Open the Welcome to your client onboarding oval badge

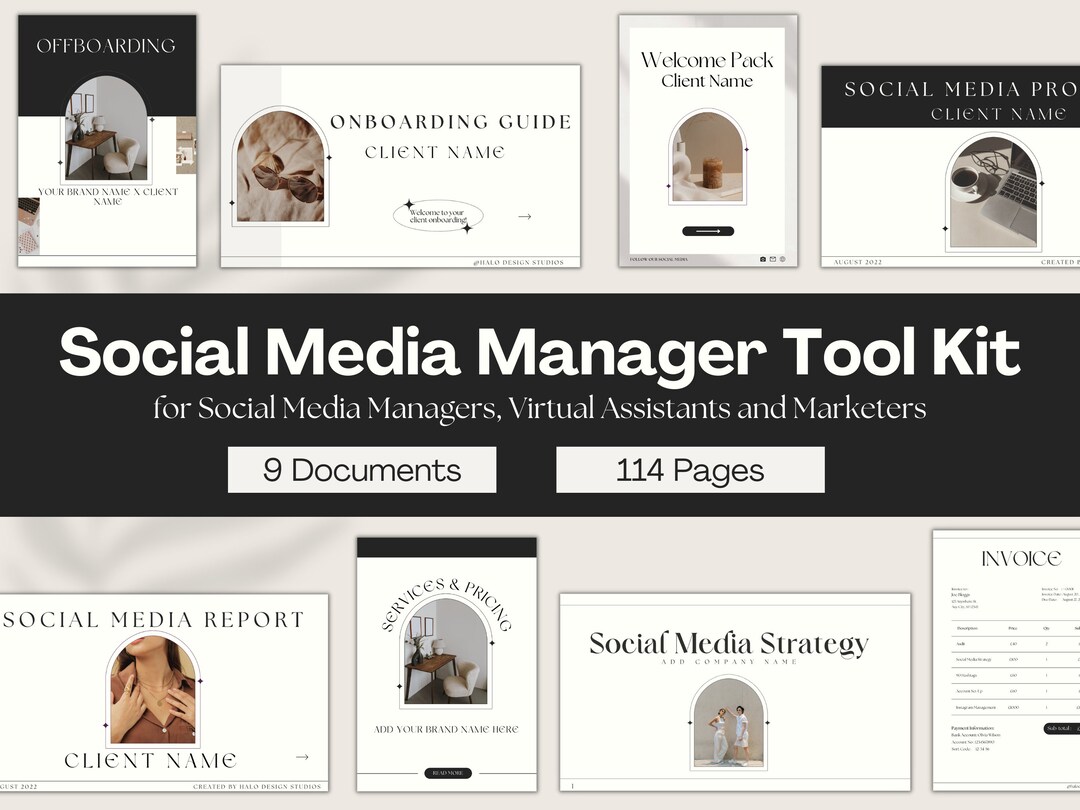tap(438, 215)
